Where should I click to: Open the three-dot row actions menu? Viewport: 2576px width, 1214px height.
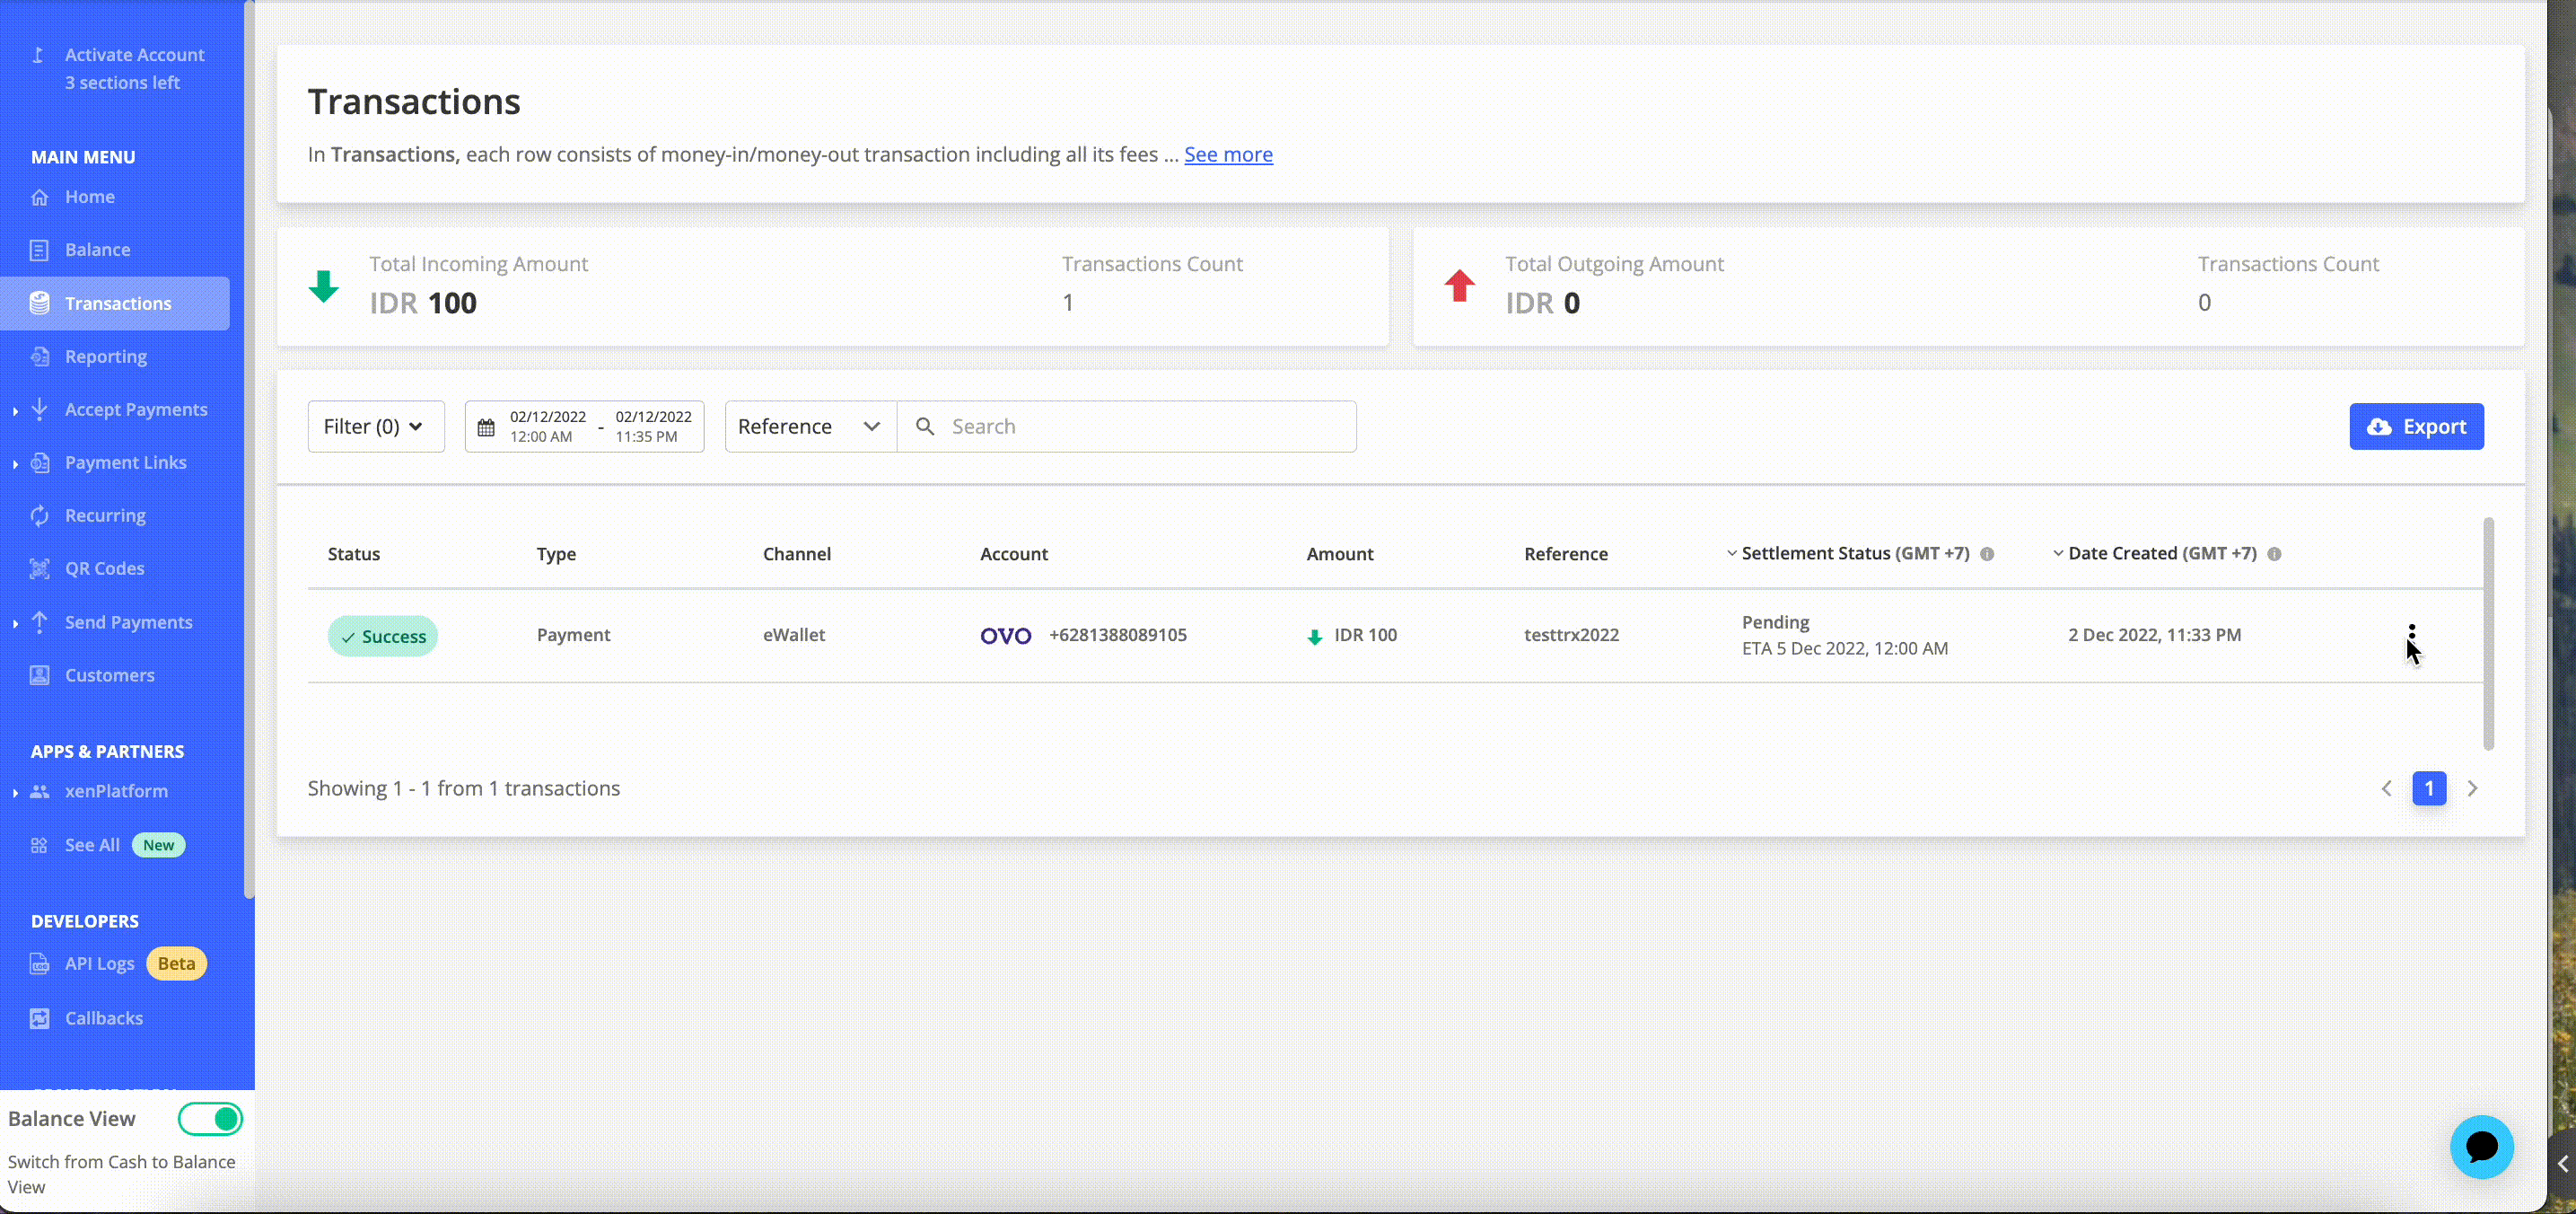[x=2411, y=635]
